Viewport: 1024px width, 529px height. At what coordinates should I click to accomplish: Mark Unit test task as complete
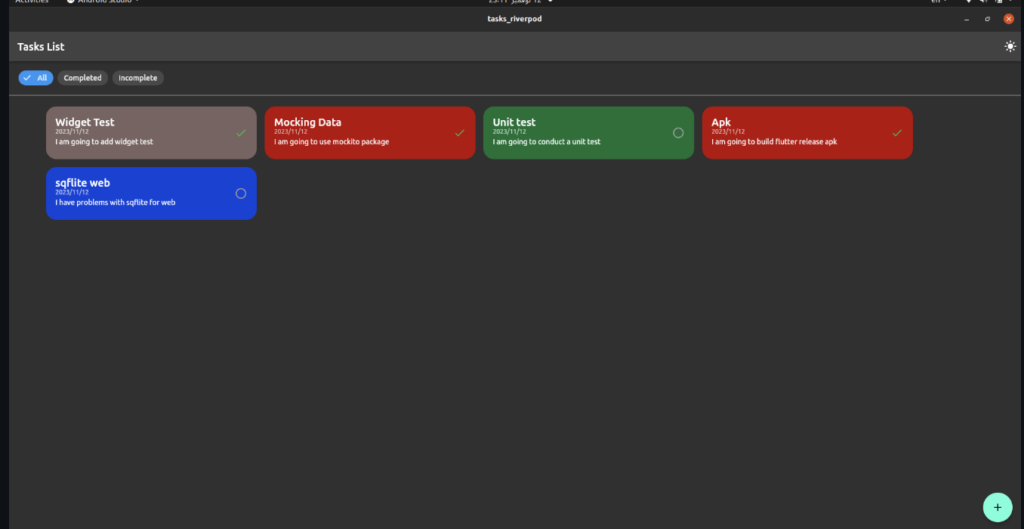pos(678,133)
